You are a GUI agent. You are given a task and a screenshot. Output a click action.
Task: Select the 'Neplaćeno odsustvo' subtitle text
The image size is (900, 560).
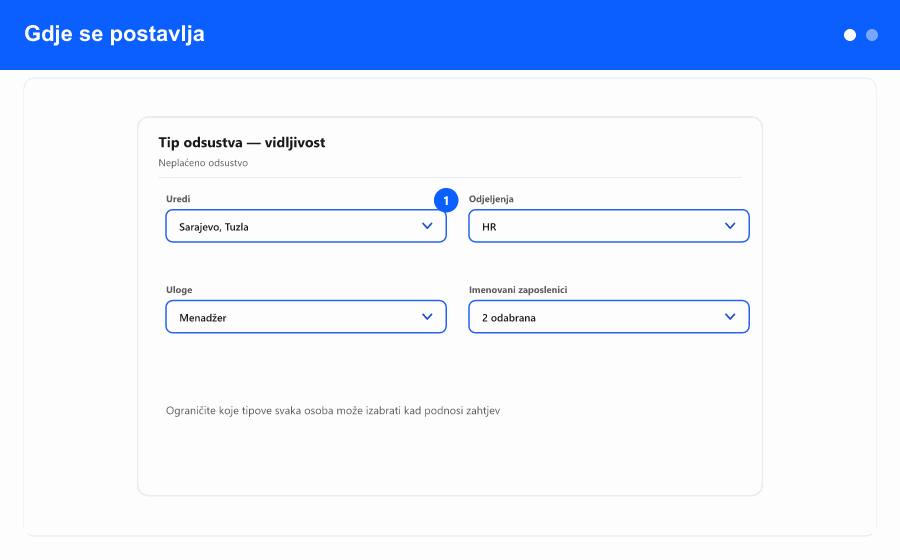tap(203, 163)
